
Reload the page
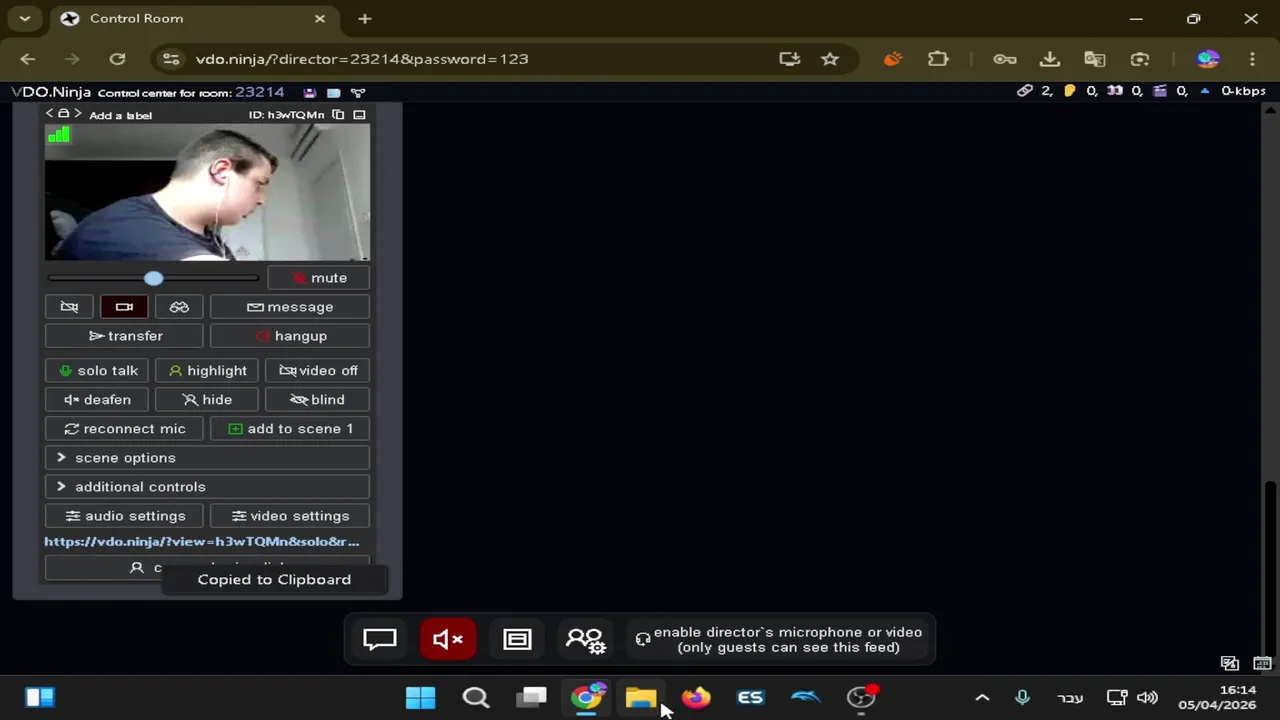click(117, 59)
